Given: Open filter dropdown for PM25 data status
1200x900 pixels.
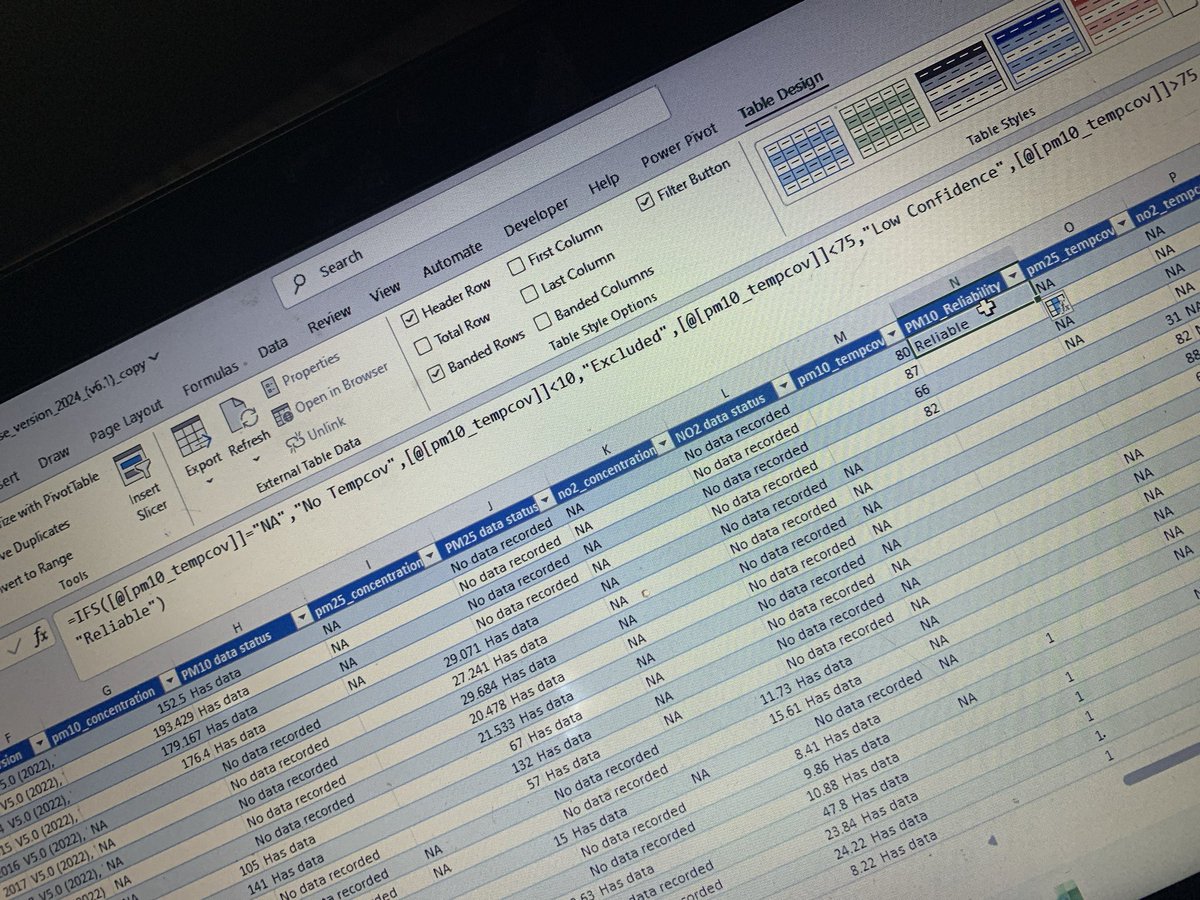Looking at the screenshot, I should pyautogui.click(x=544, y=498).
